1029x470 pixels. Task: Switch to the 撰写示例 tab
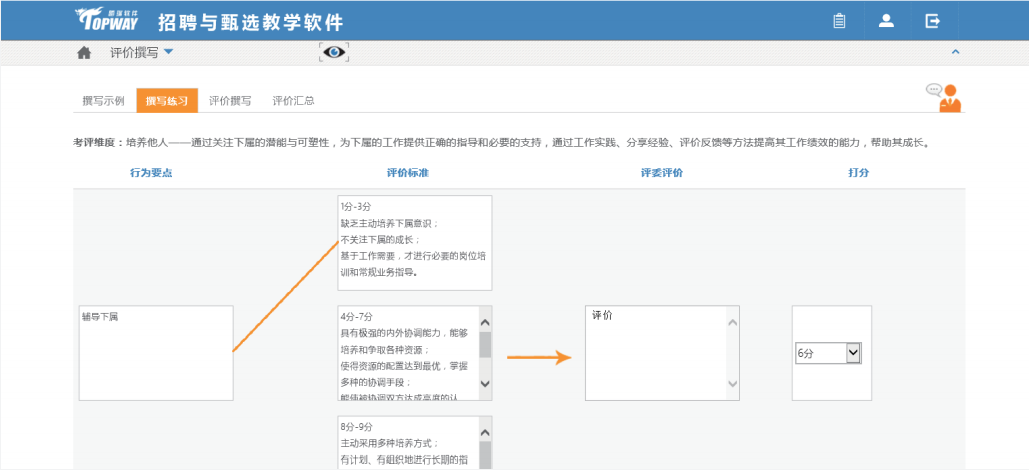(x=103, y=101)
